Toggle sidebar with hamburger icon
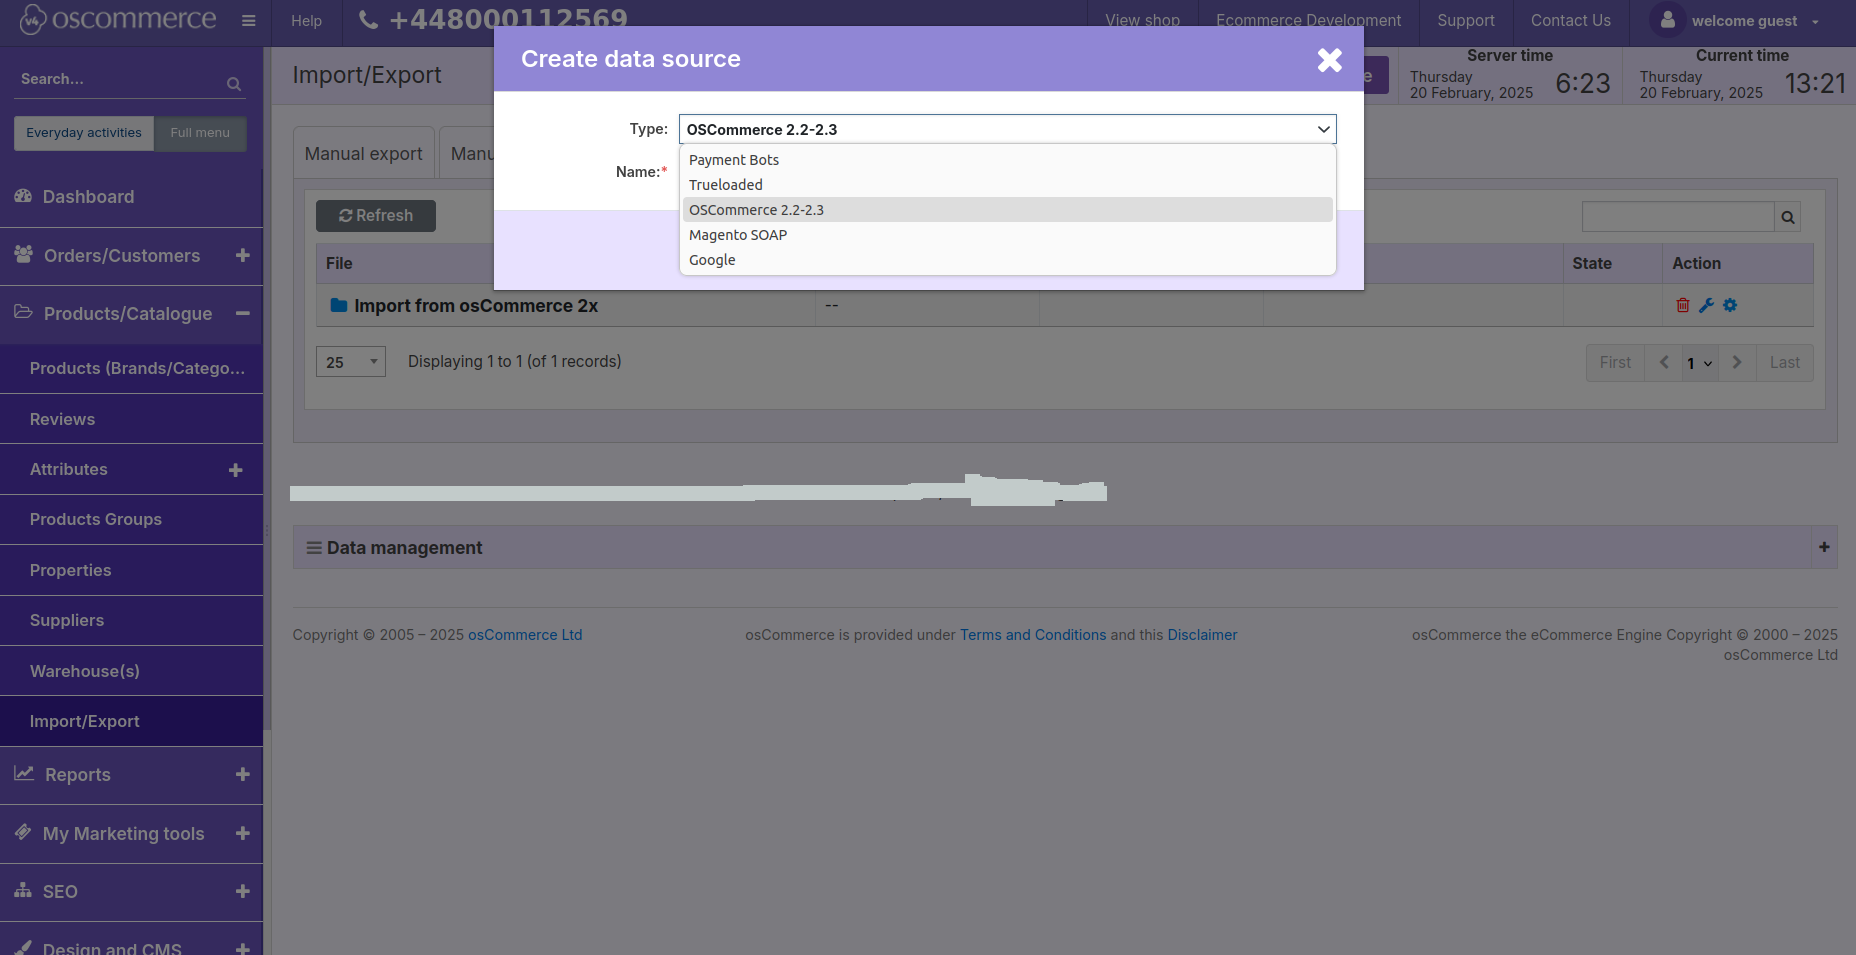Viewport: 1856px width, 955px height. 249,21
